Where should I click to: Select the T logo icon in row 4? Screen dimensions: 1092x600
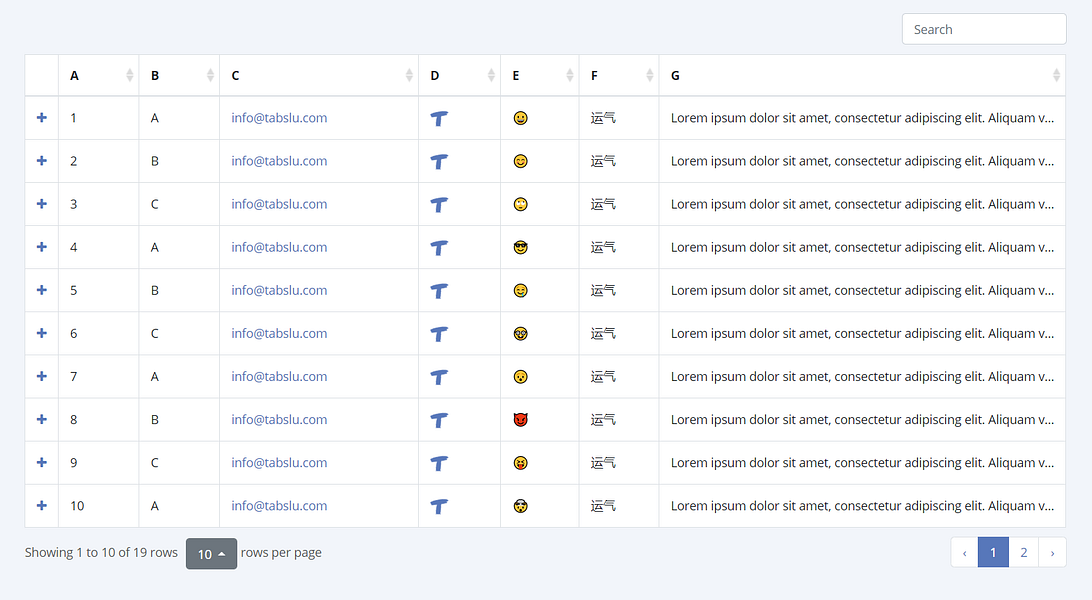pyautogui.click(x=439, y=248)
